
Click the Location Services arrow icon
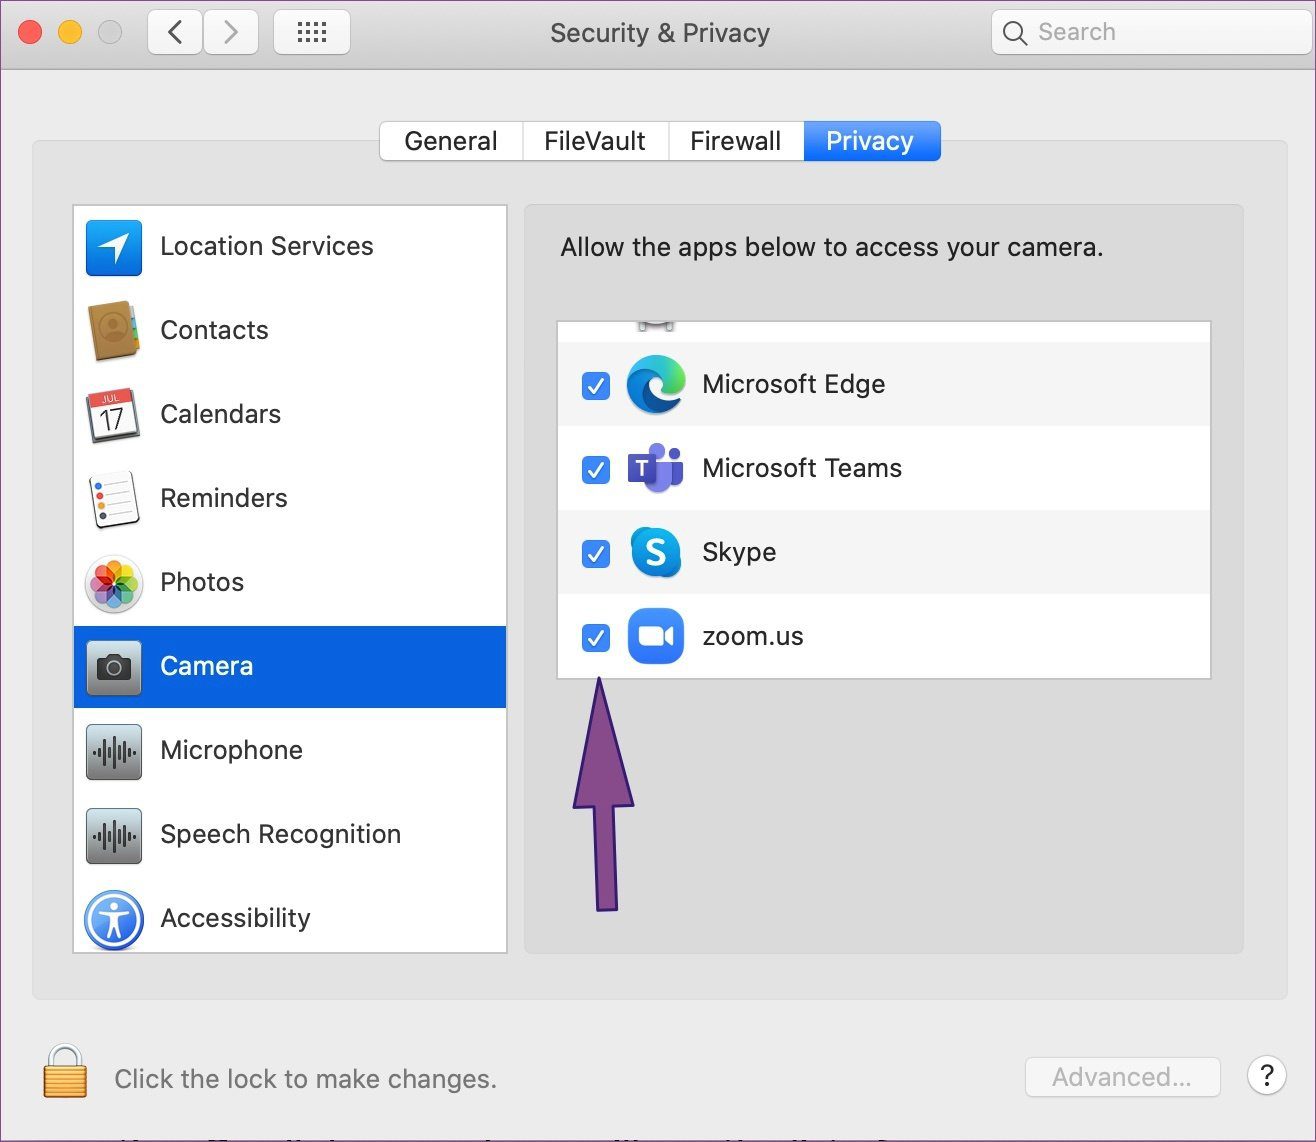click(x=113, y=247)
